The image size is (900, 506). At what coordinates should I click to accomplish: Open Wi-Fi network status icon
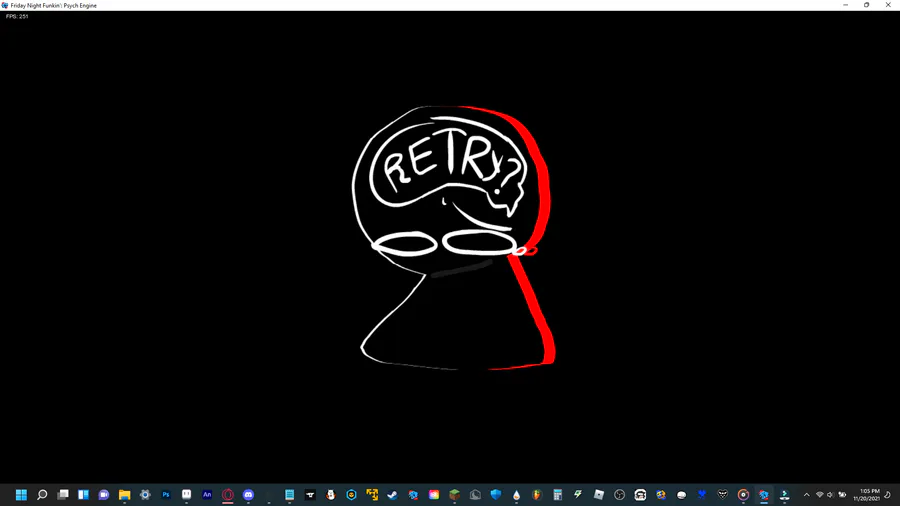[x=820, y=495]
